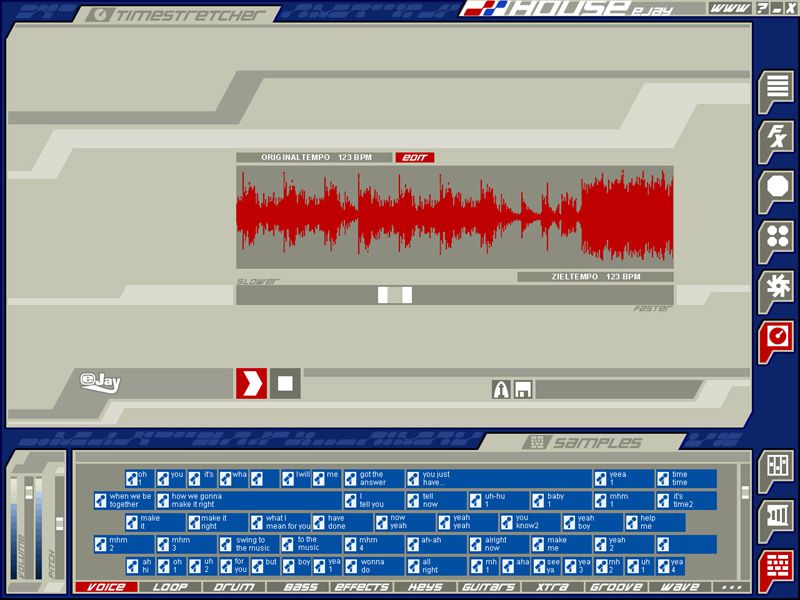Click the question mark help button
800x600 pixels.
[762, 8]
